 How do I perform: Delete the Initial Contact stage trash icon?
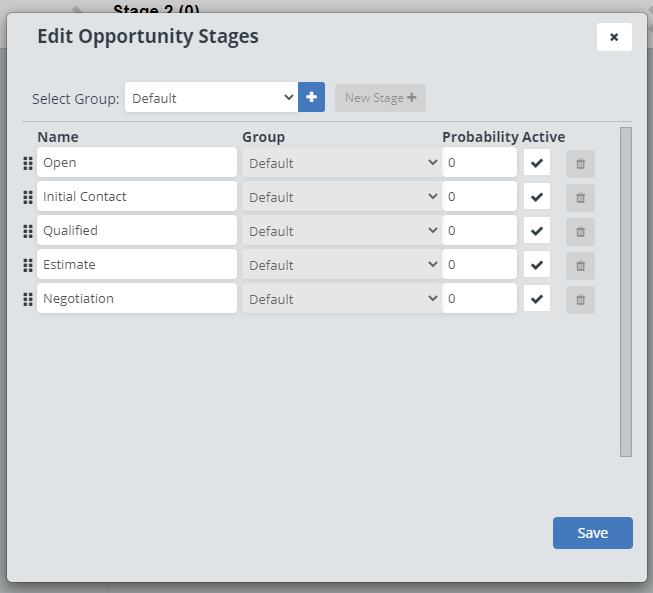[580, 198]
